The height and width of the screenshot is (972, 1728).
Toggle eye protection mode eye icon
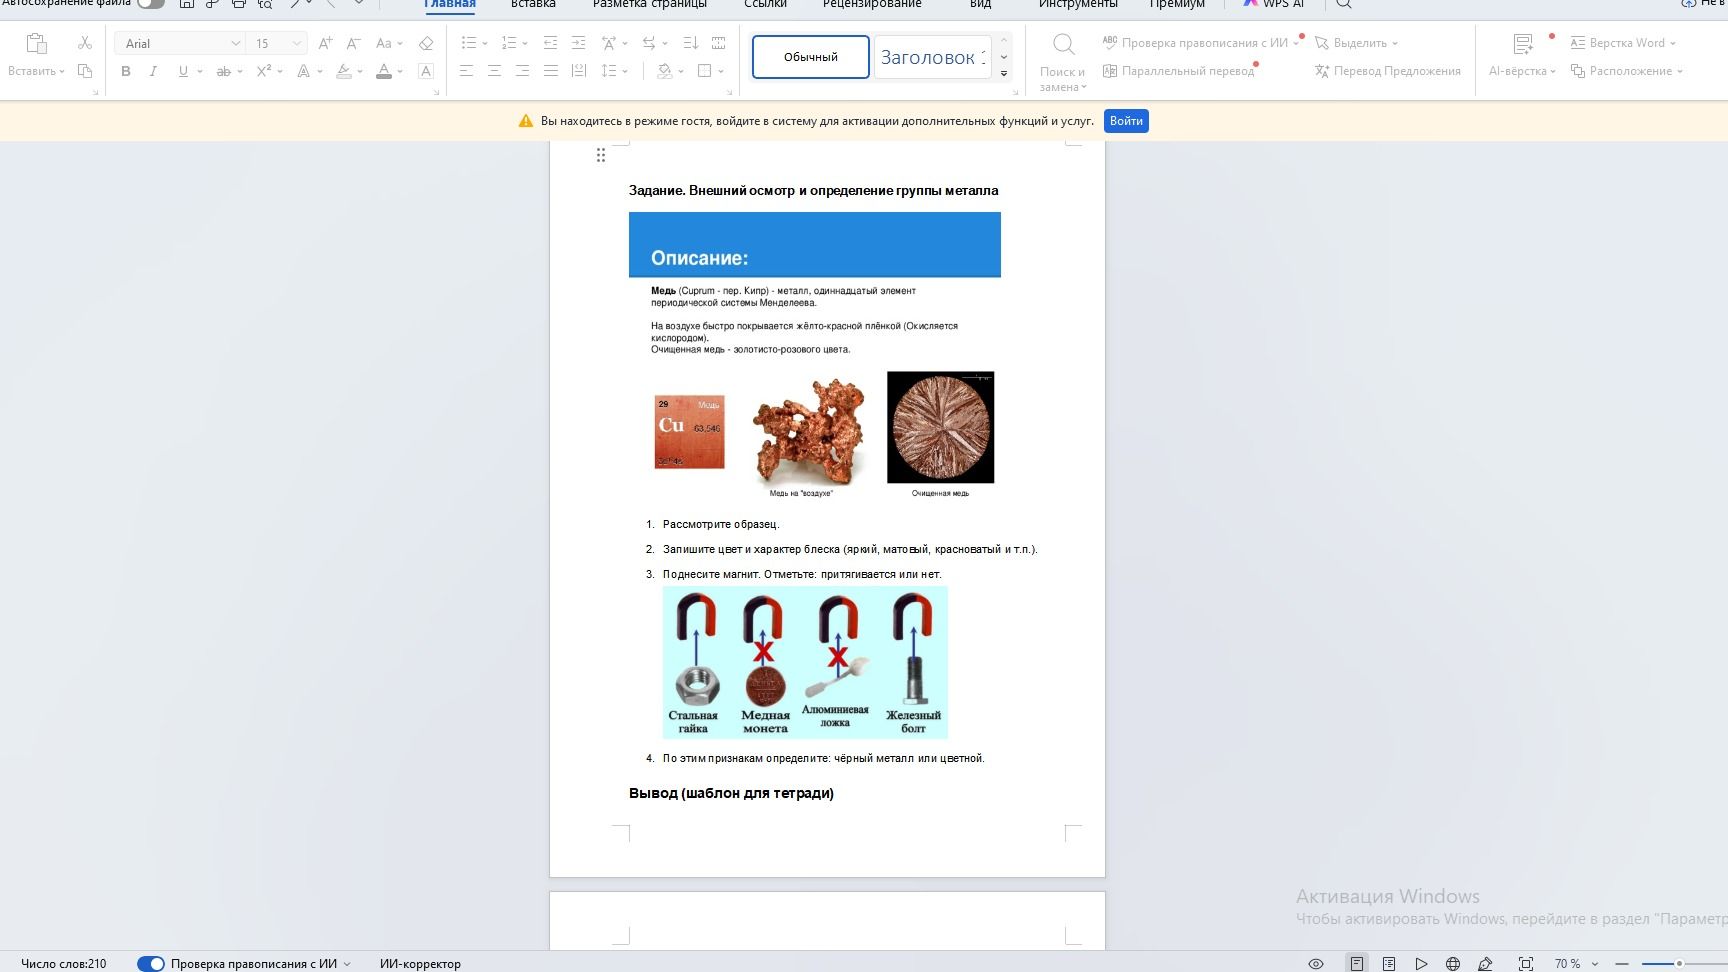pyautogui.click(x=1316, y=964)
